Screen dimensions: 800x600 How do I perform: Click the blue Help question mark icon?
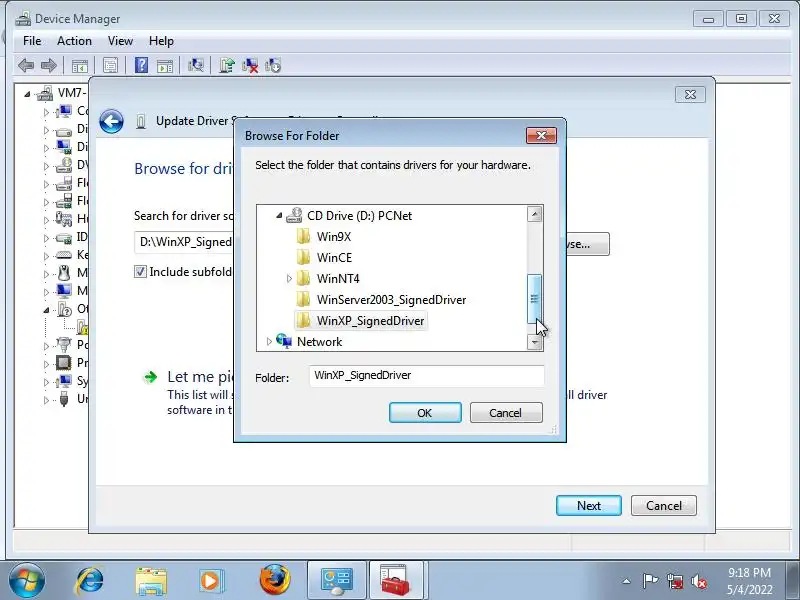141,65
